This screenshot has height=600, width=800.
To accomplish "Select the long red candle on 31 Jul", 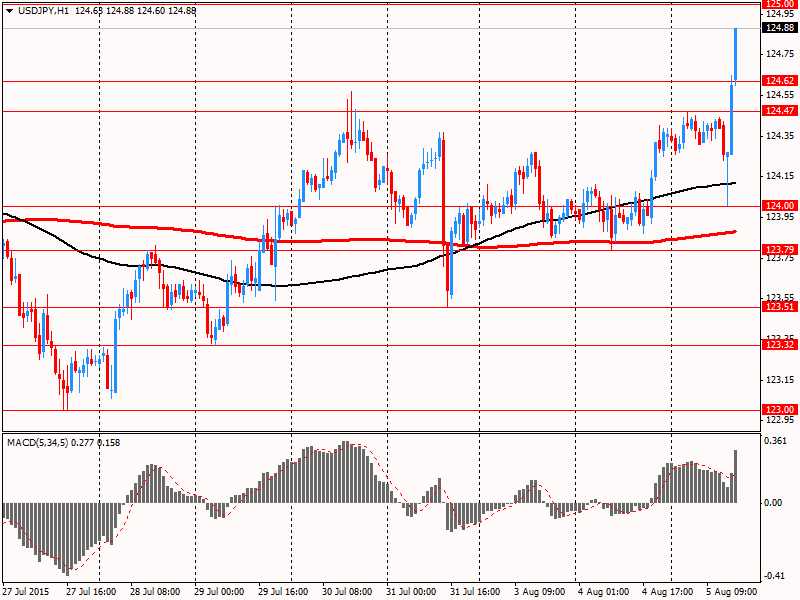I will click(443, 192).
